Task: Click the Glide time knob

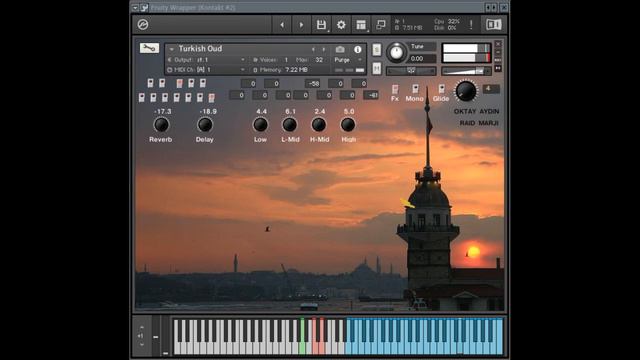Action: tap(465, 91)
